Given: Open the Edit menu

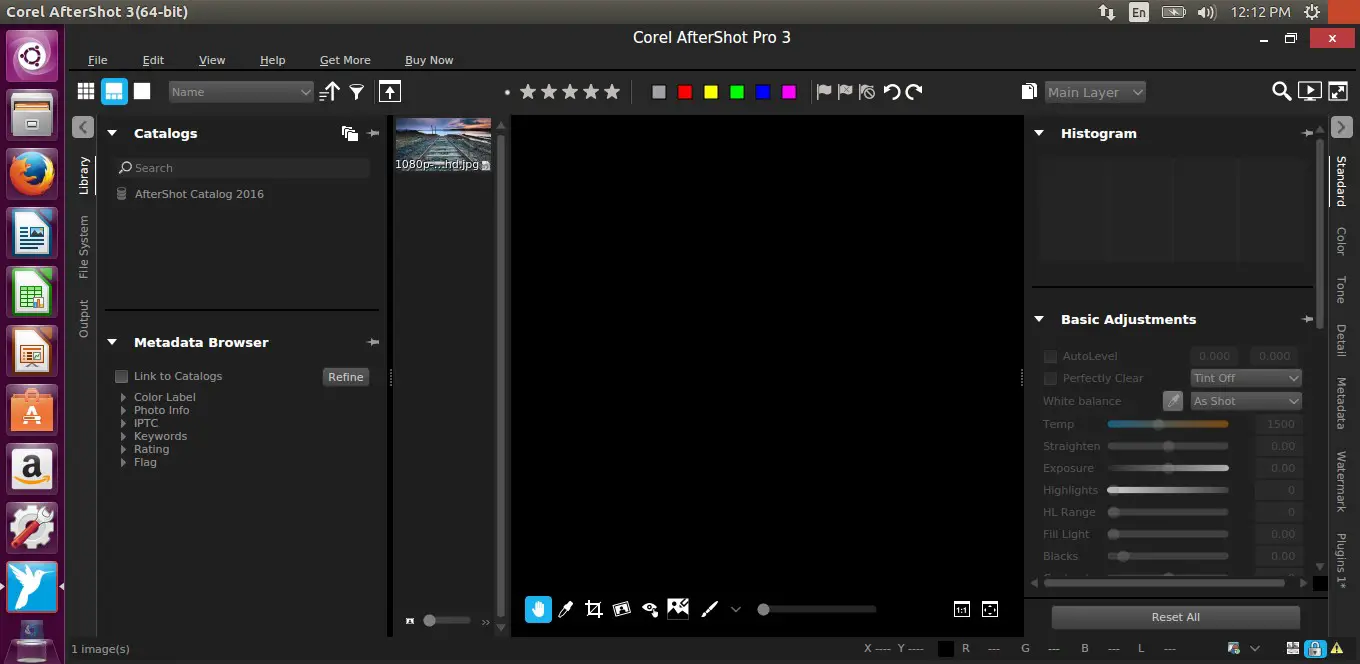Looking at the screenshot, I should point(153,60).
